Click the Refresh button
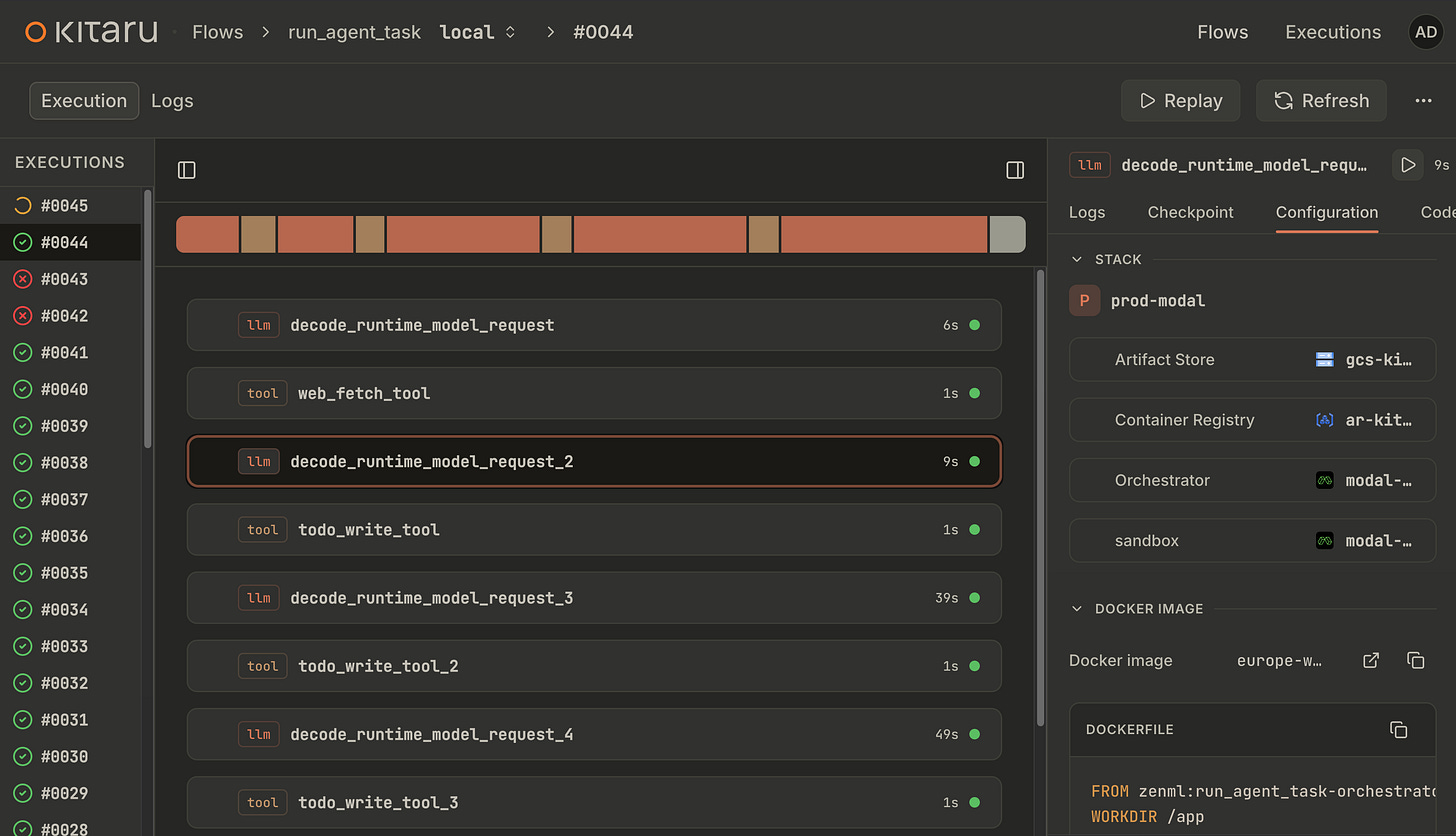Screen dimensions: 1456x836 point(1321,101)
